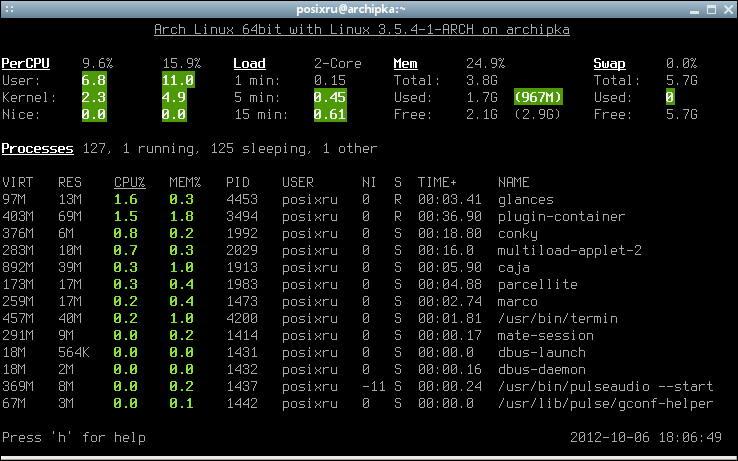Click the 0.61 fifteen-minute load value
Viewport: 738px width, 461px height.
click(x=330, y=114)
